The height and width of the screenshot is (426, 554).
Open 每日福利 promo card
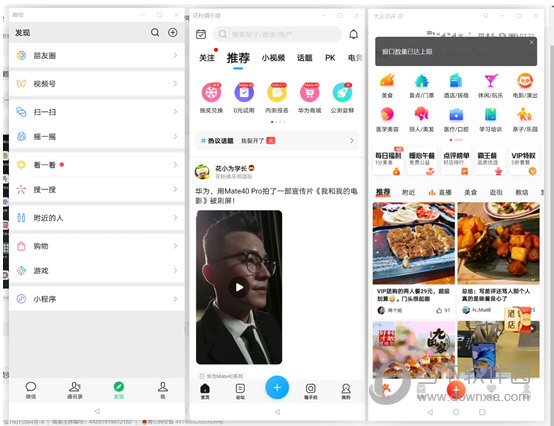tap(388, 161)
